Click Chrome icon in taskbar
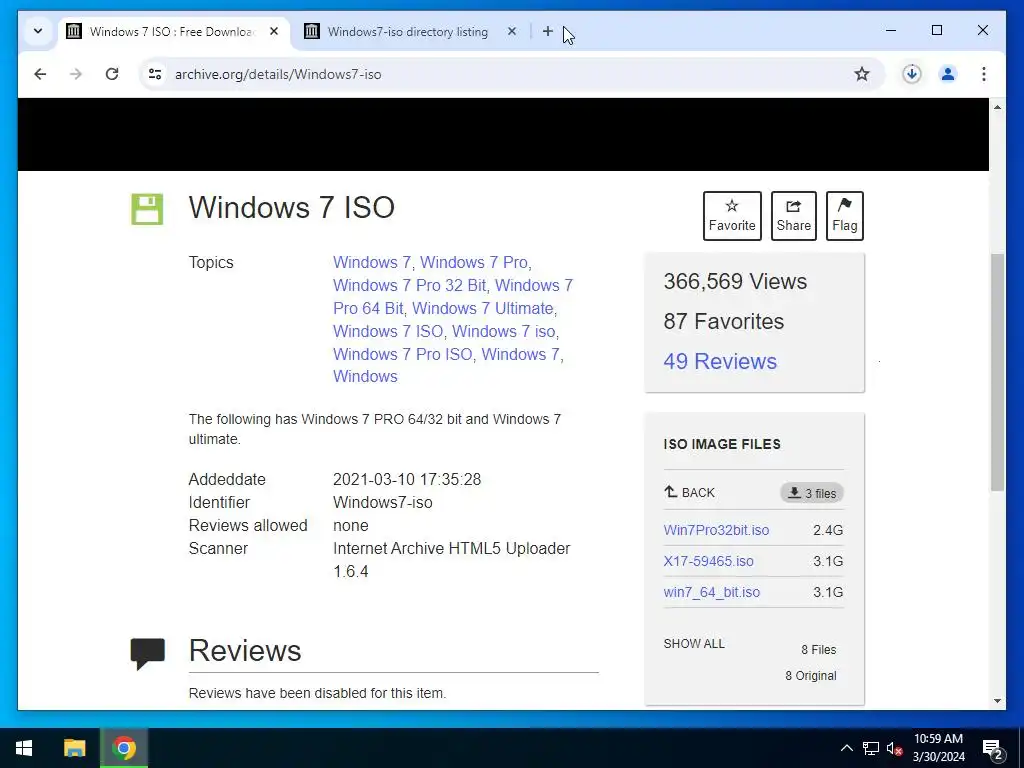 coord(123,748)
